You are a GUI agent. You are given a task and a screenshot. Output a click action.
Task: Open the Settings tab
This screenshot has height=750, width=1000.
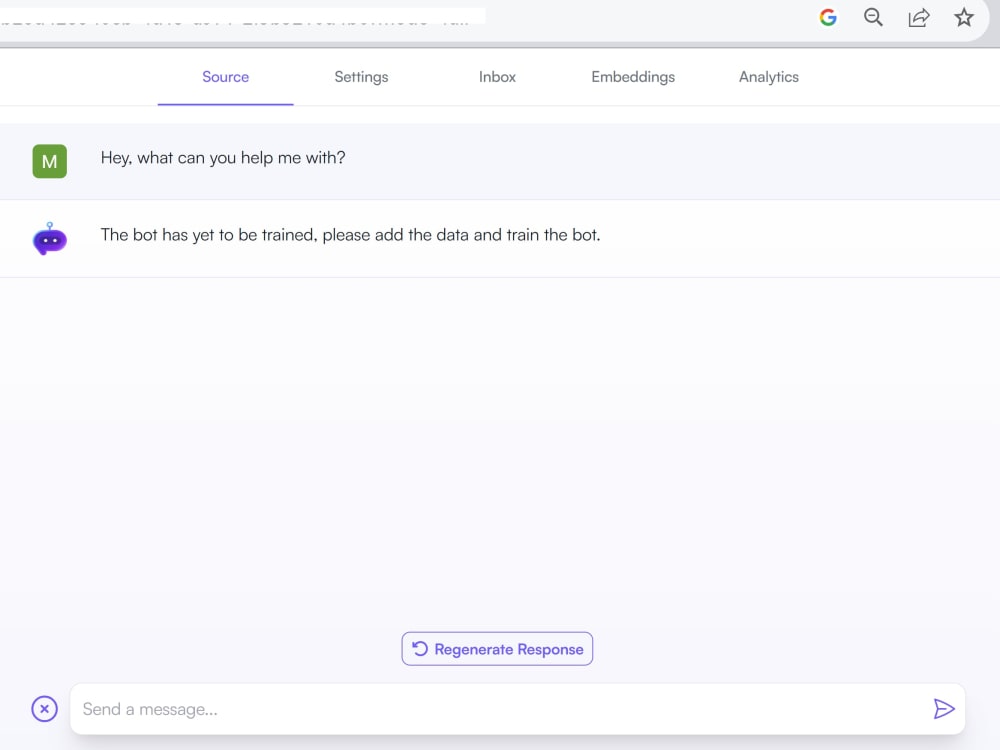tap(362, 77)
